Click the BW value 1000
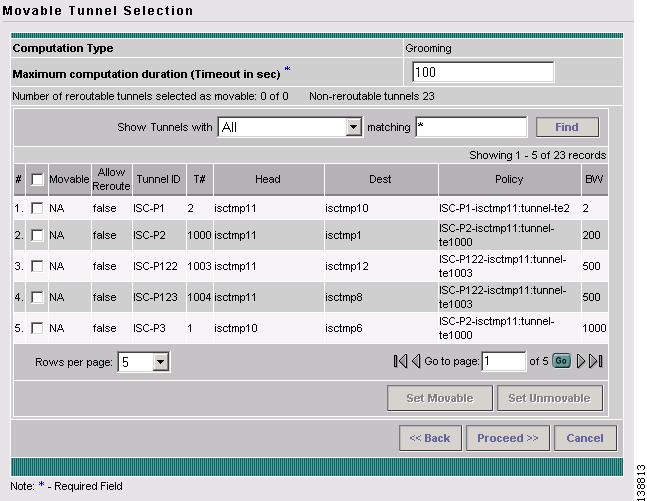This screenshot has width=647, height=501. click(594, 328)
